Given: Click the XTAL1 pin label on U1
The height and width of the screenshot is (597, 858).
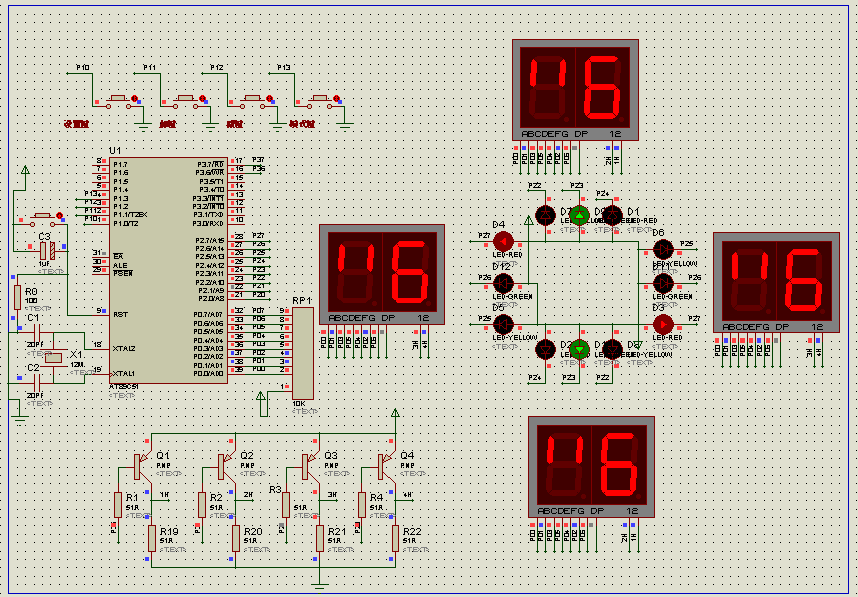Looking at the screenshot, I should click(124, 373).
